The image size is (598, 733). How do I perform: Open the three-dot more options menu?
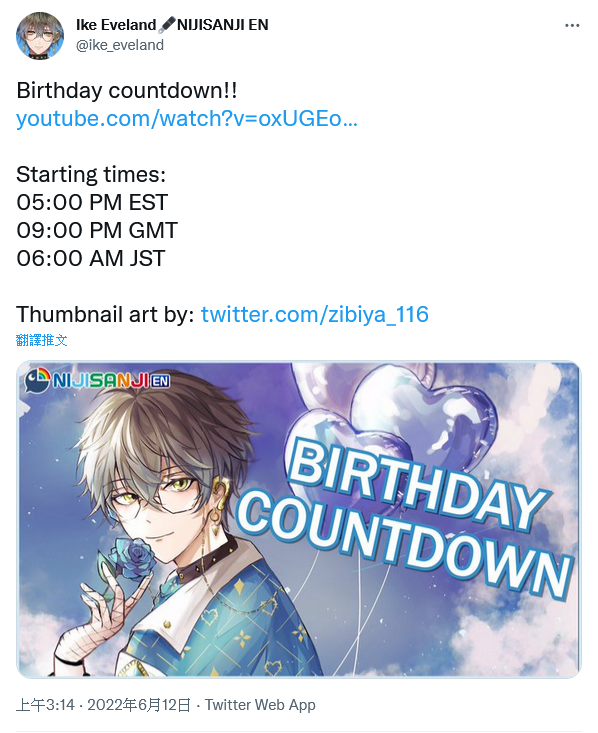coord(572,25)
